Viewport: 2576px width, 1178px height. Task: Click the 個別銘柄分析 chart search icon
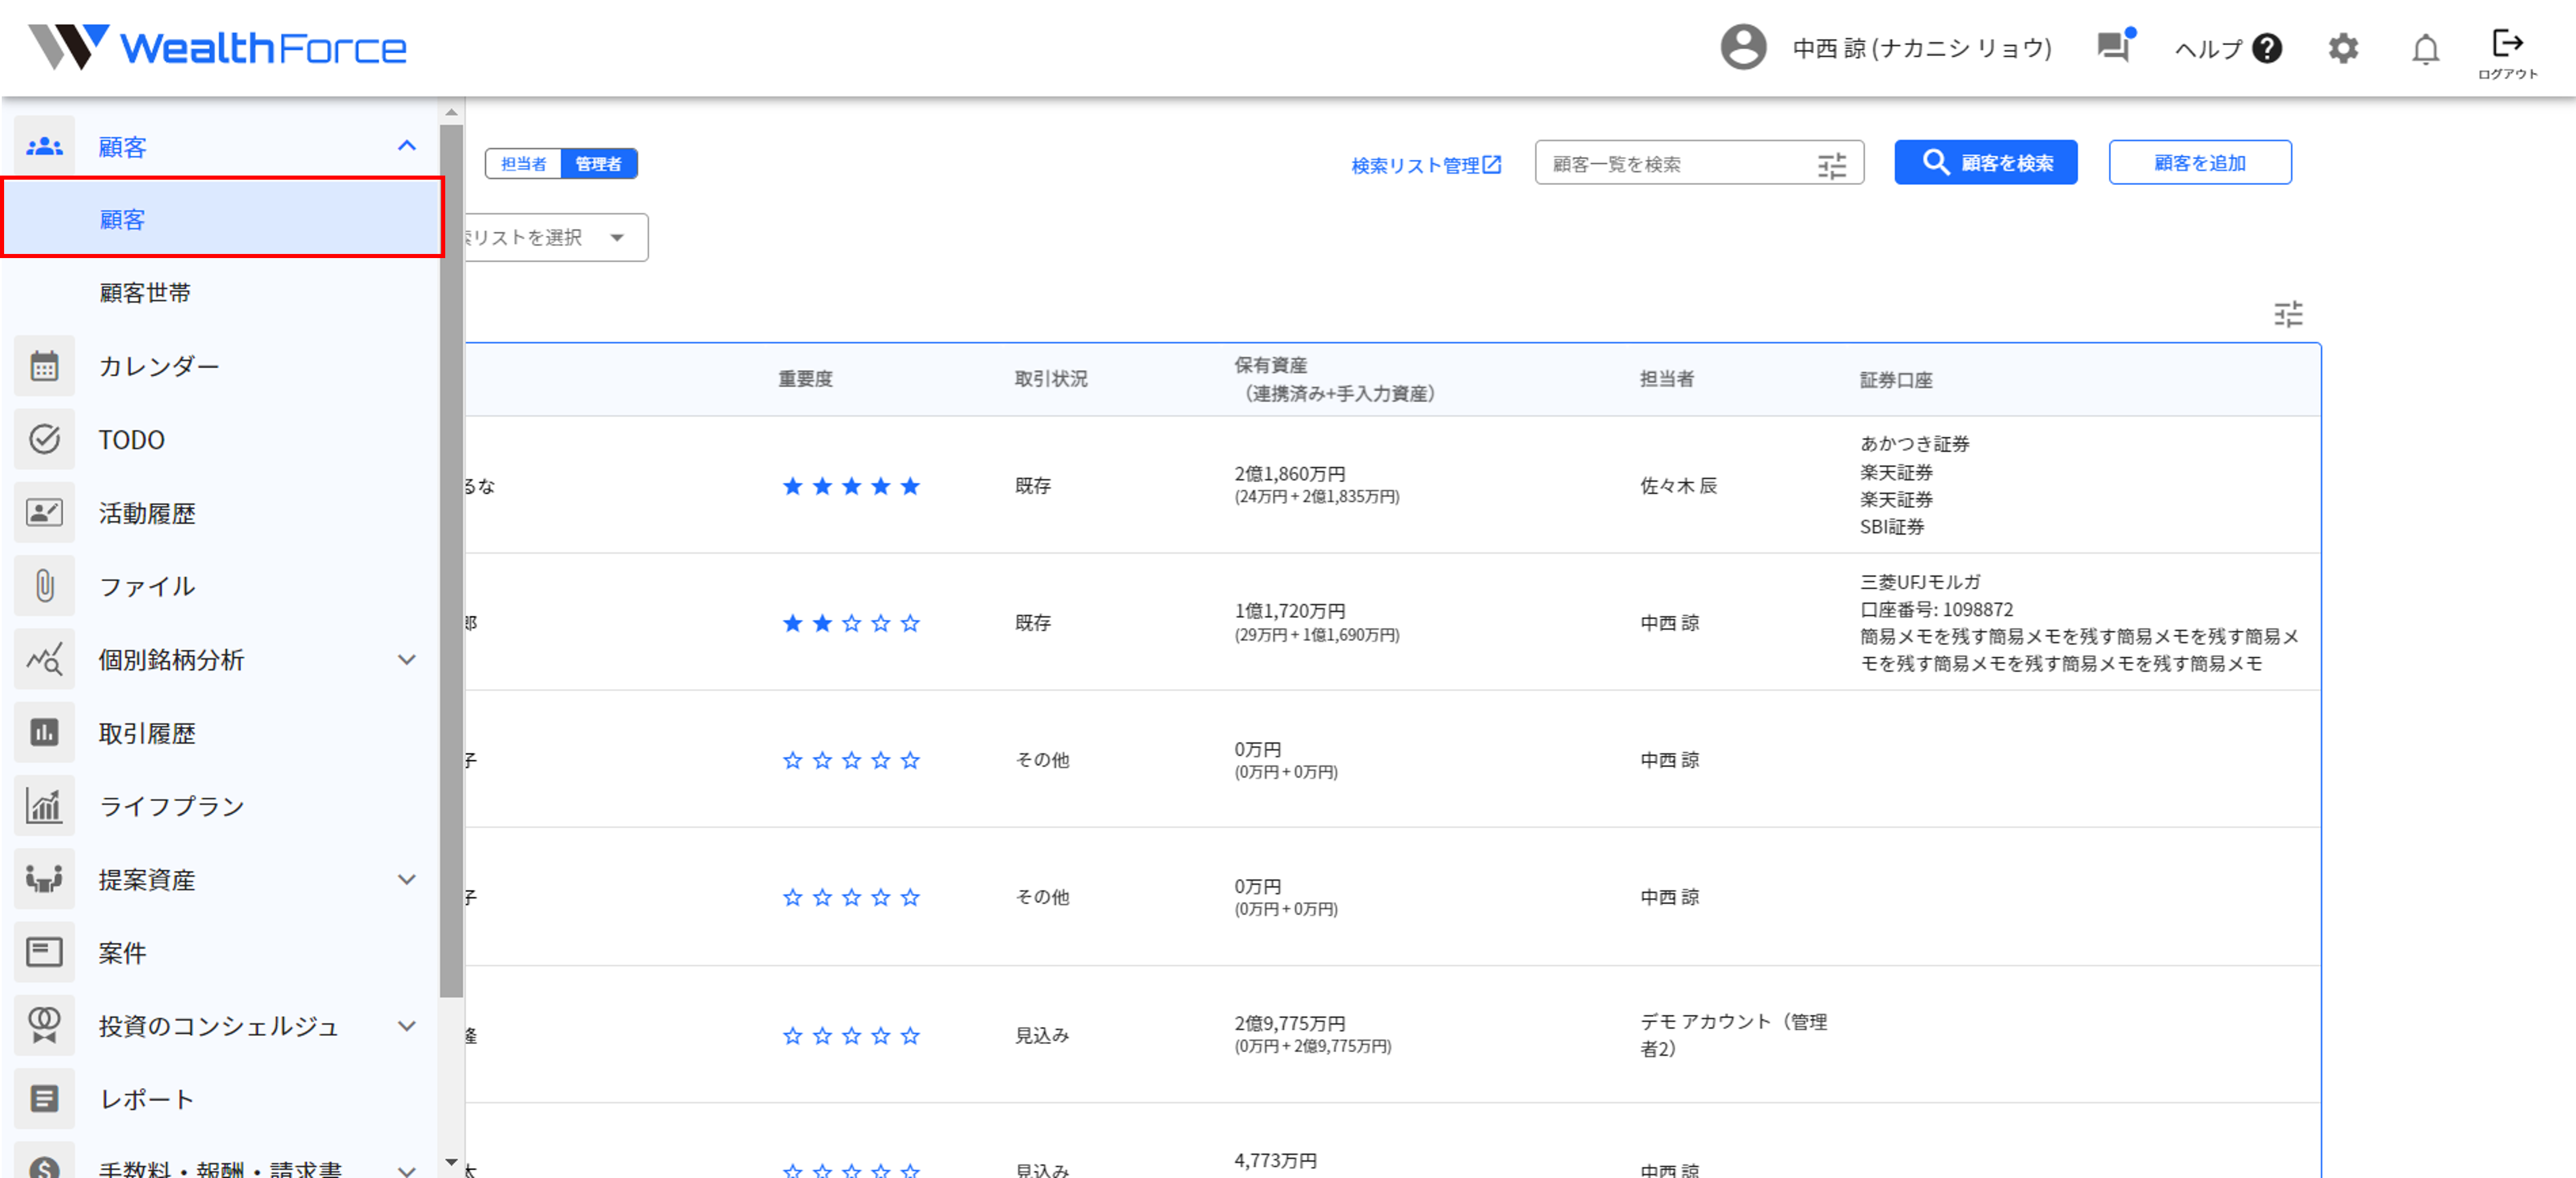click(x=44, y=660)
